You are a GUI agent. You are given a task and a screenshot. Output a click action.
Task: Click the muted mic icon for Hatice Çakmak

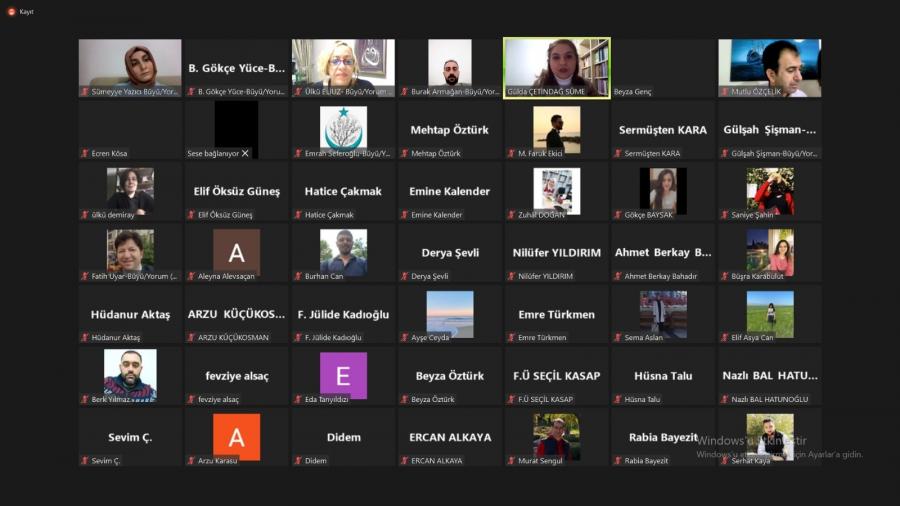[298, 215]
